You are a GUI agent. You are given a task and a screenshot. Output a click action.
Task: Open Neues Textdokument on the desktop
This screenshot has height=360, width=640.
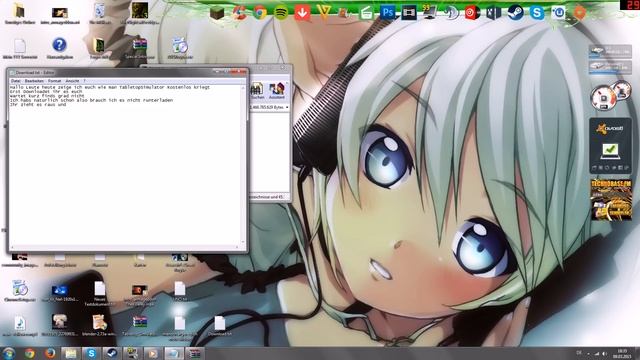(100, 292)
